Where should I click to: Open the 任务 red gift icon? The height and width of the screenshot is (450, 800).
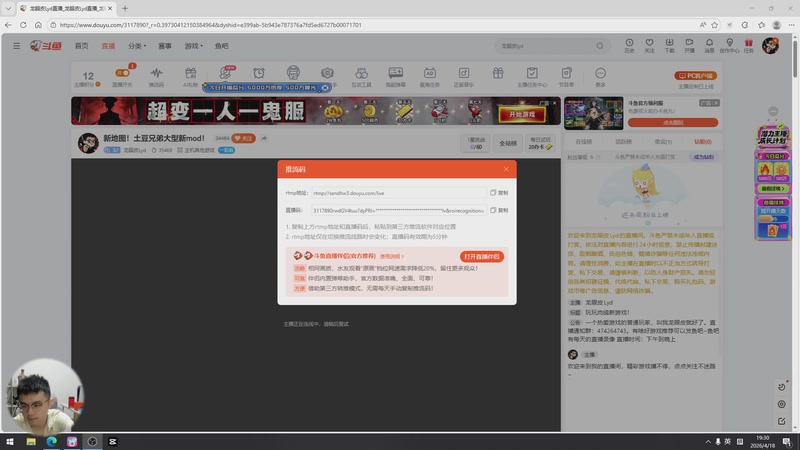748,46
